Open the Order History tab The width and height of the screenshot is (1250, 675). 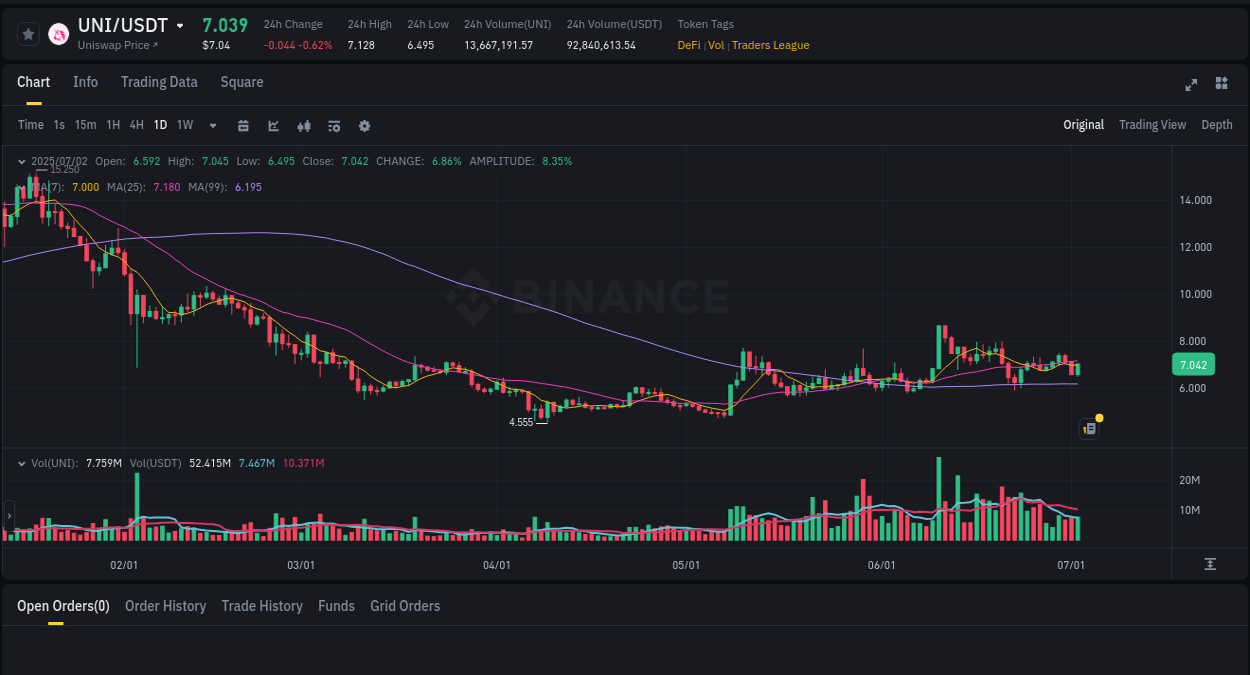[165, 606]
